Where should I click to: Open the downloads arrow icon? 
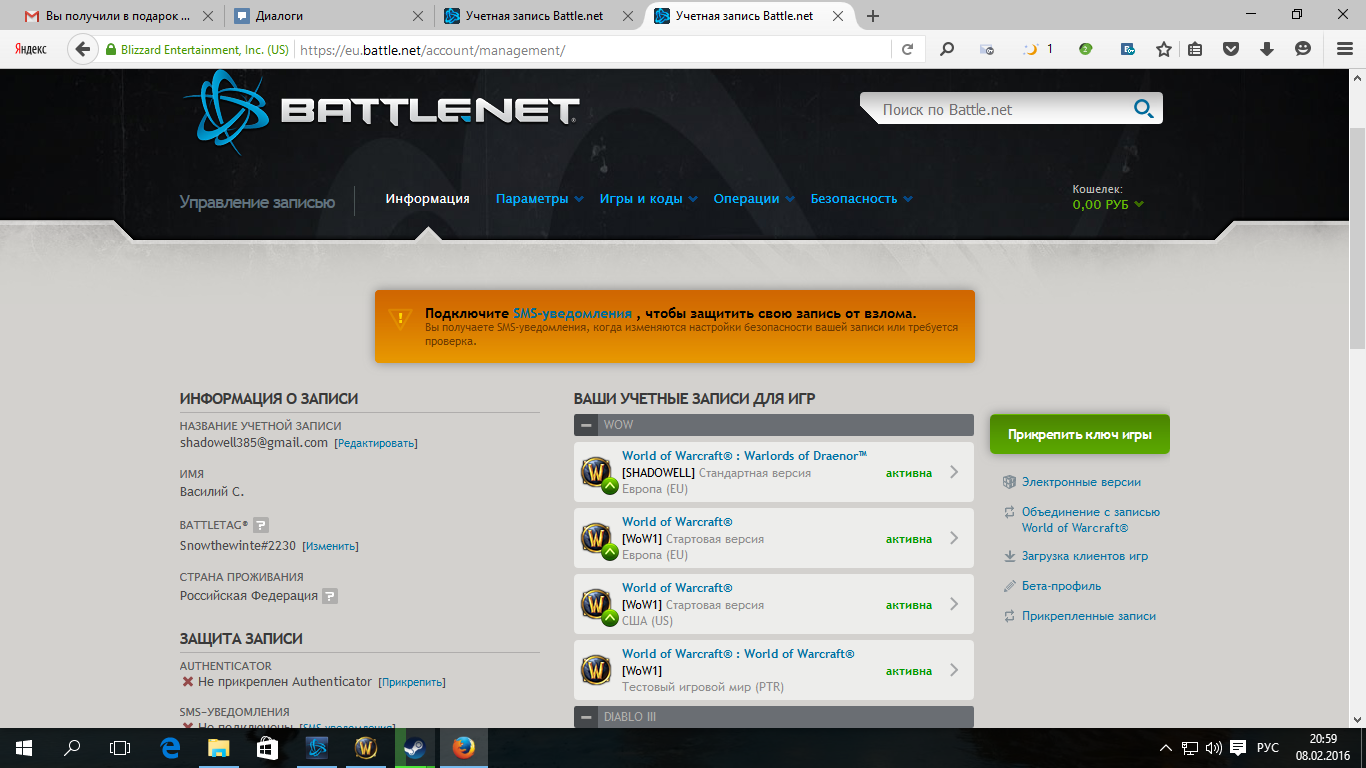(1267, 49)
